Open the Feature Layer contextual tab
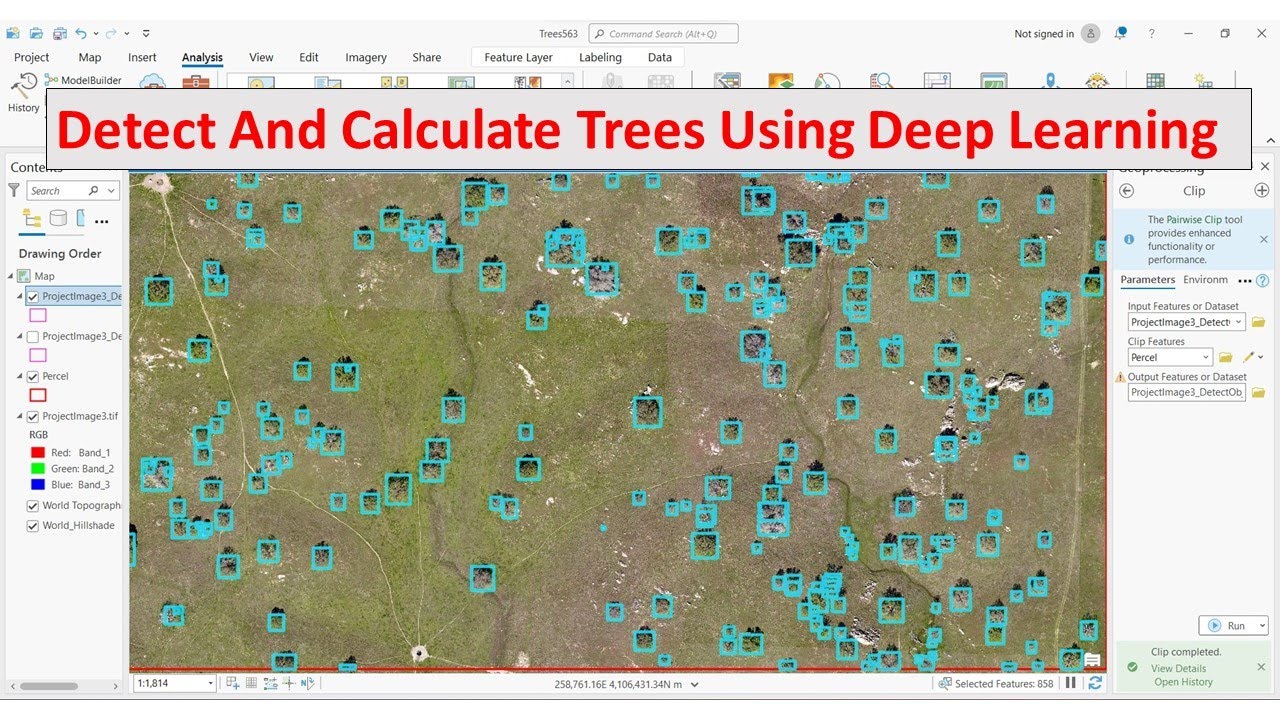 point(518,58)
